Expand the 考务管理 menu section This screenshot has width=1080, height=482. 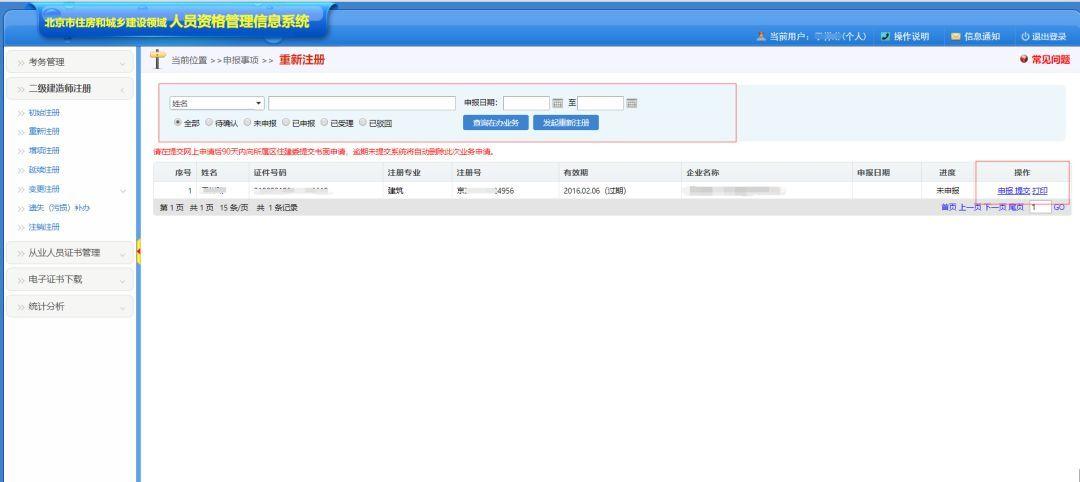70,62
